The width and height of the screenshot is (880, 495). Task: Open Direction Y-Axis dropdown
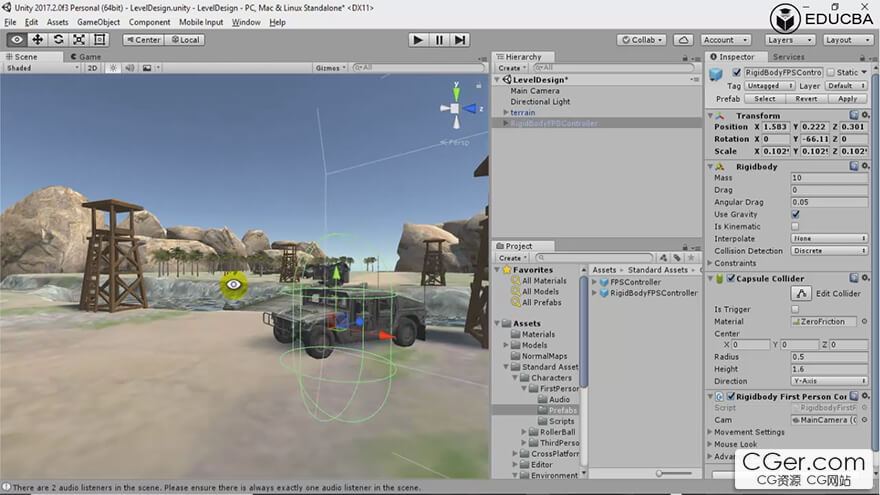[x=829, y=381]
